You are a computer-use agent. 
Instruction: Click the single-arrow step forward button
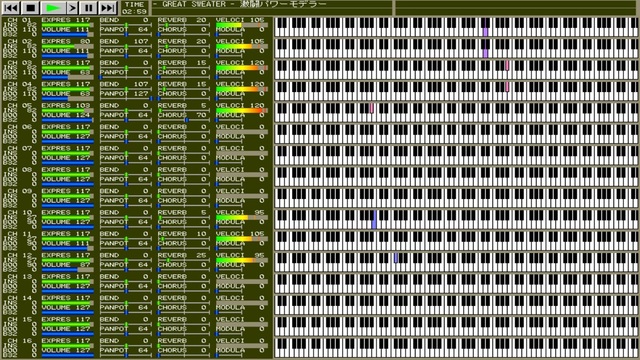[x=72, y=8]
